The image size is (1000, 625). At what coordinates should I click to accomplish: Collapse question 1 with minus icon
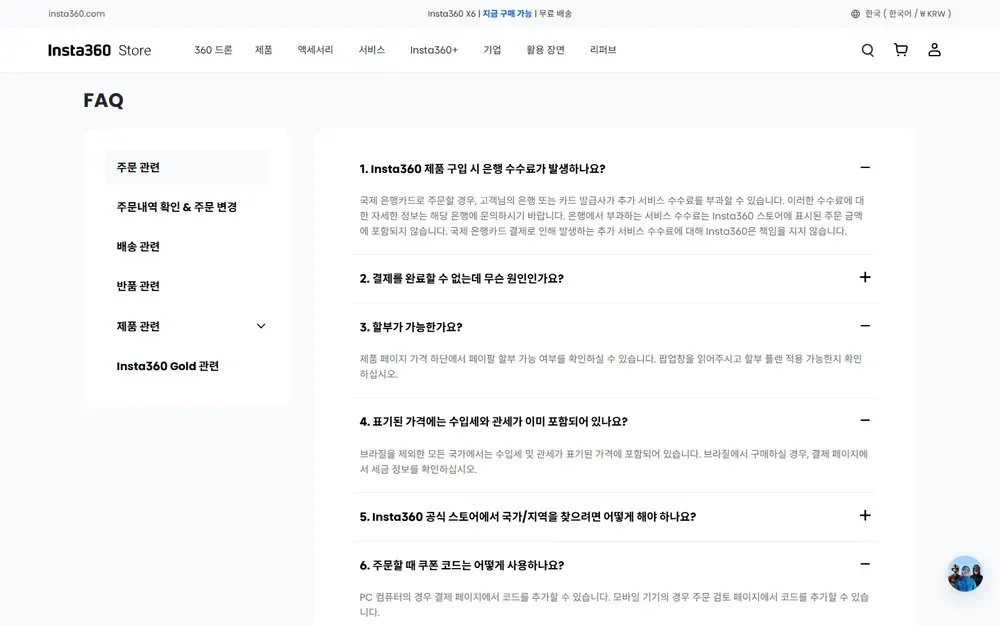pyautogui.click(x=865, y=168)
